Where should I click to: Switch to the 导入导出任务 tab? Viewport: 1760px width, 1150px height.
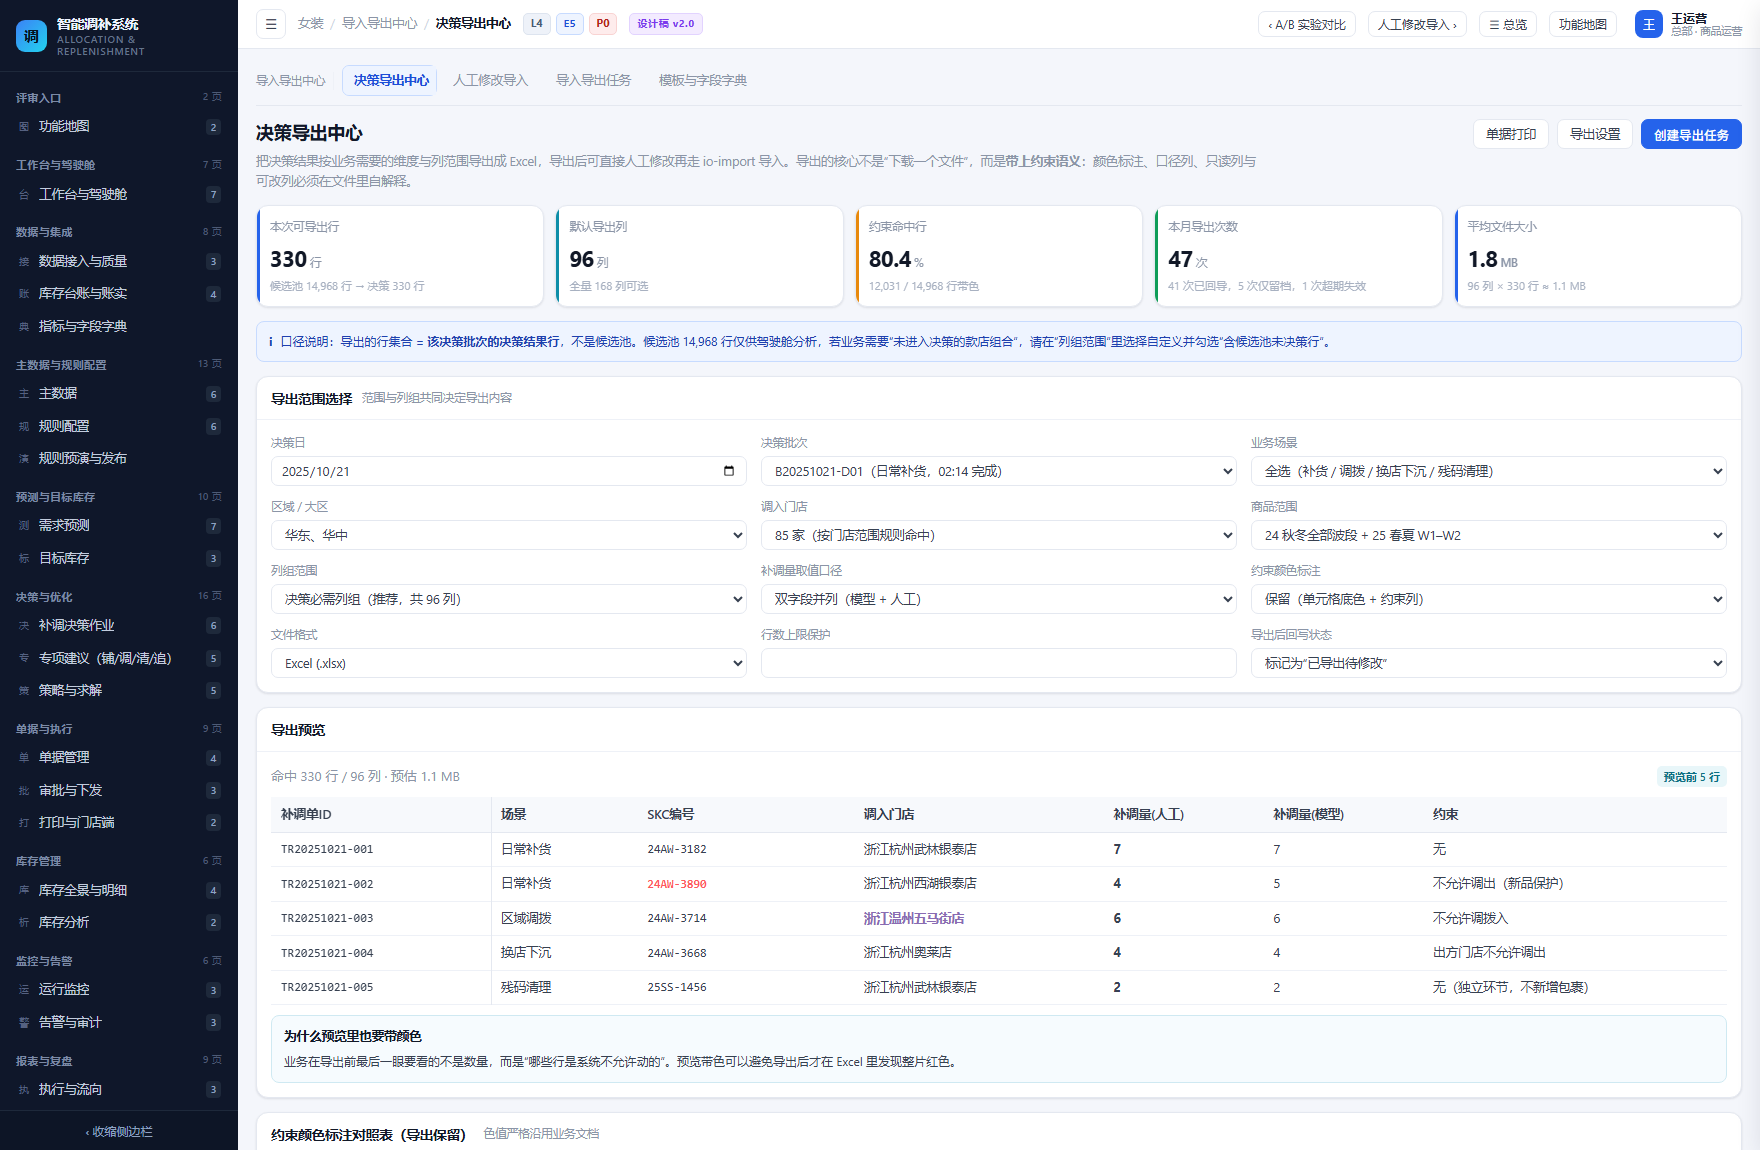click(593, 81)
